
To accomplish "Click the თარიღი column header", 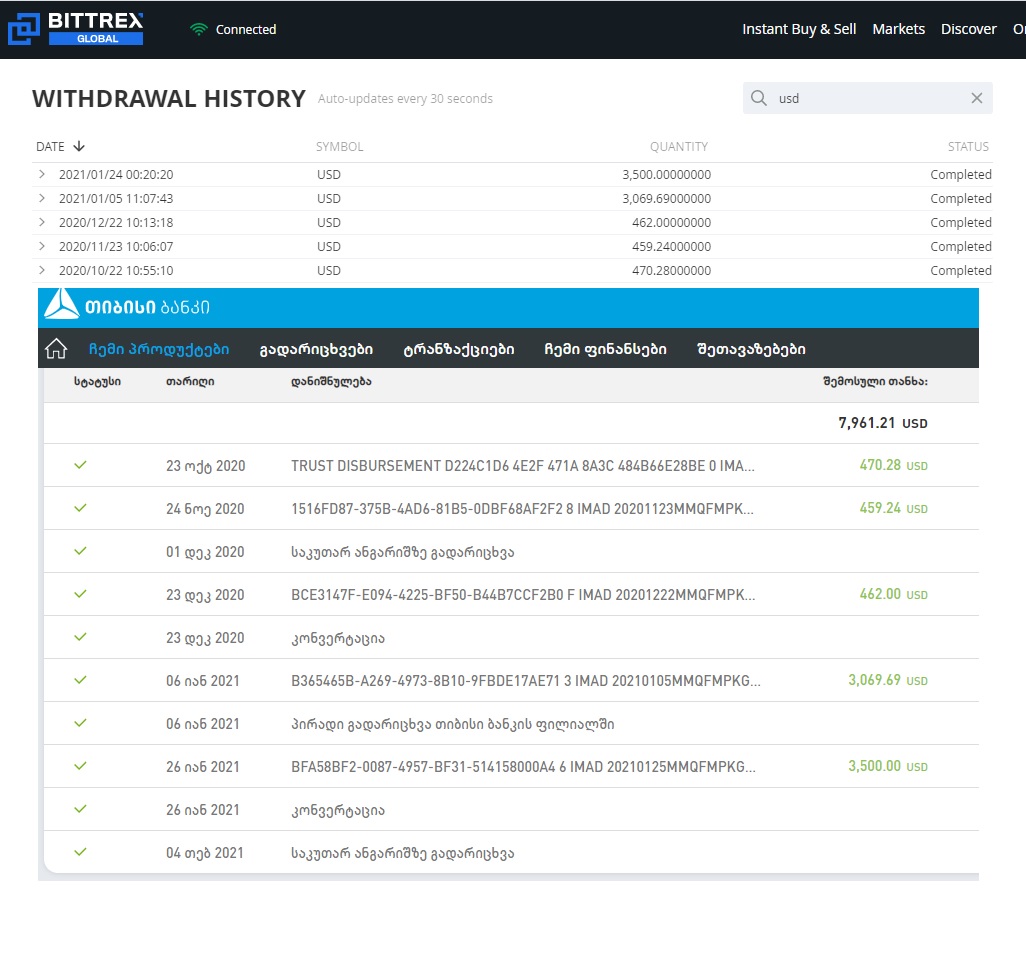I will pos(190,381).
